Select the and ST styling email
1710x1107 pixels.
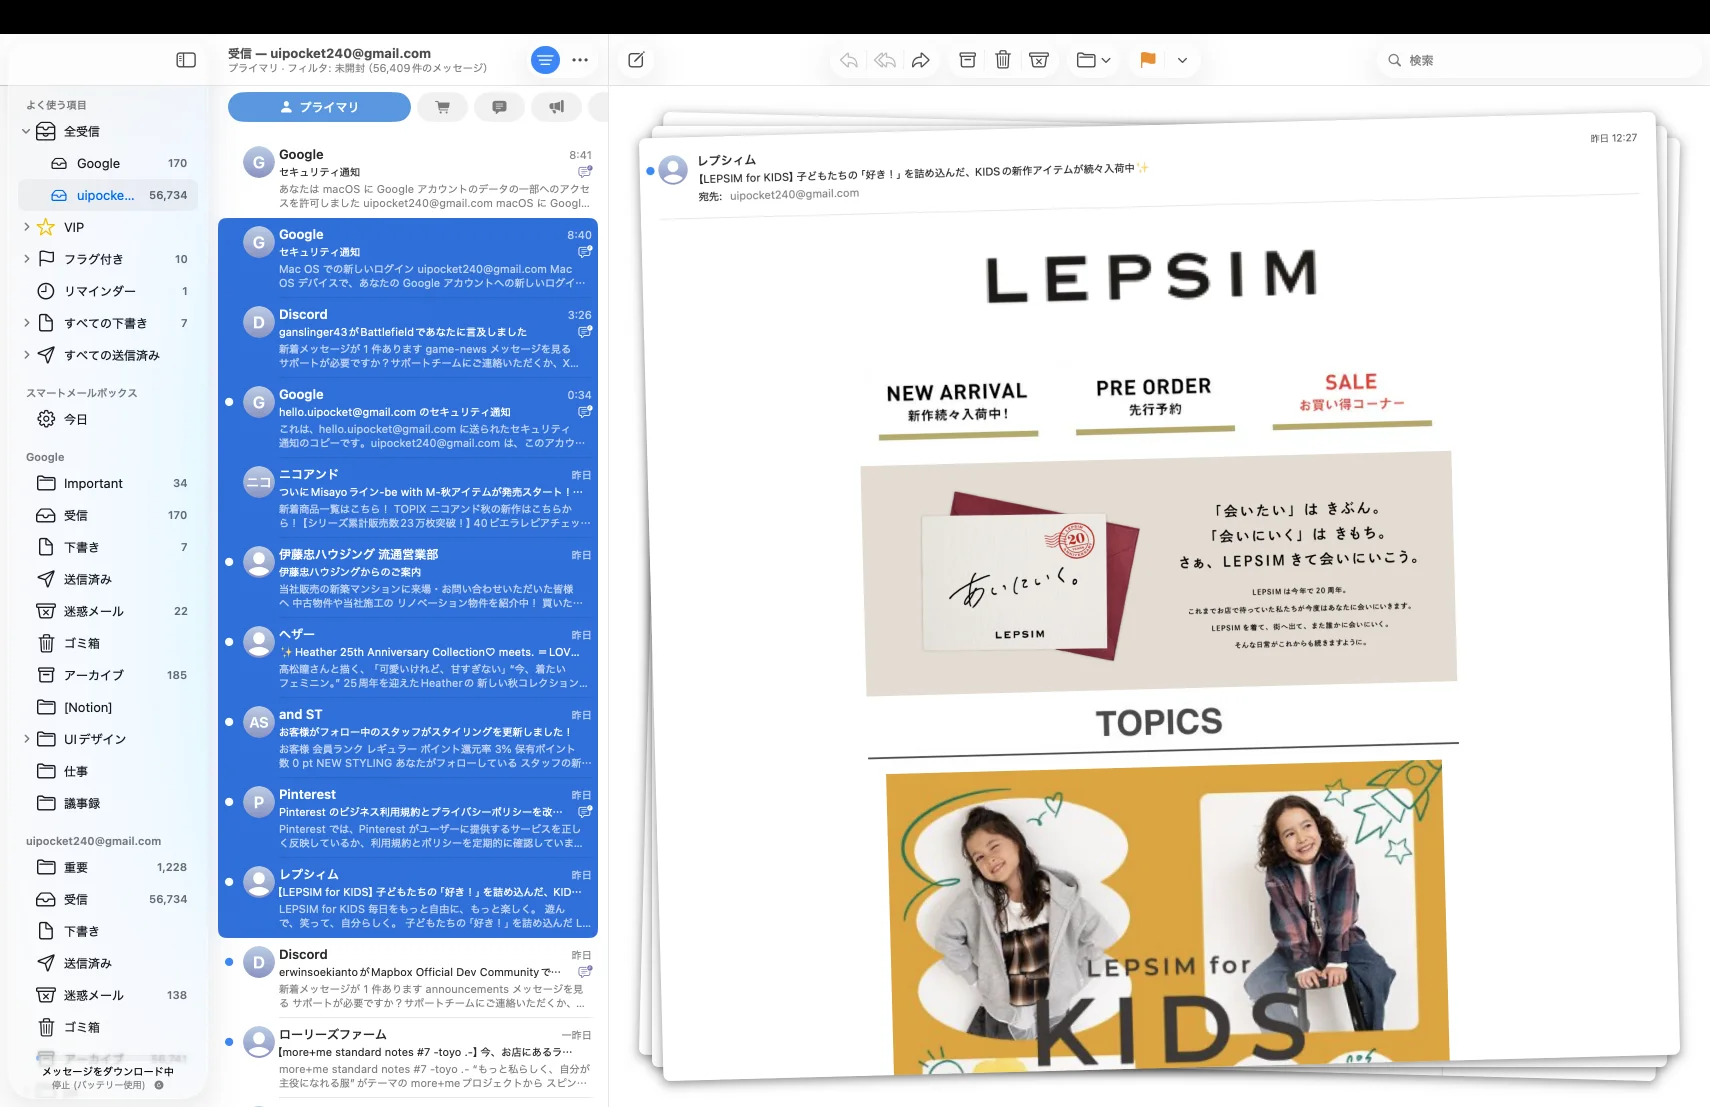tap(408, 738)
